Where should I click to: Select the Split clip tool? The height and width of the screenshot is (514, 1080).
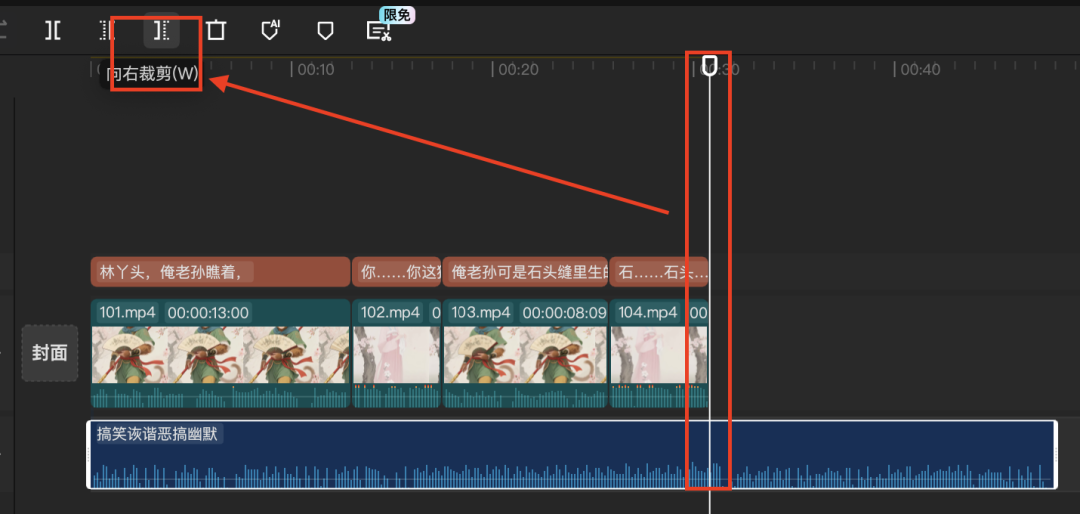pyautogui.click(x=53, y=31)
